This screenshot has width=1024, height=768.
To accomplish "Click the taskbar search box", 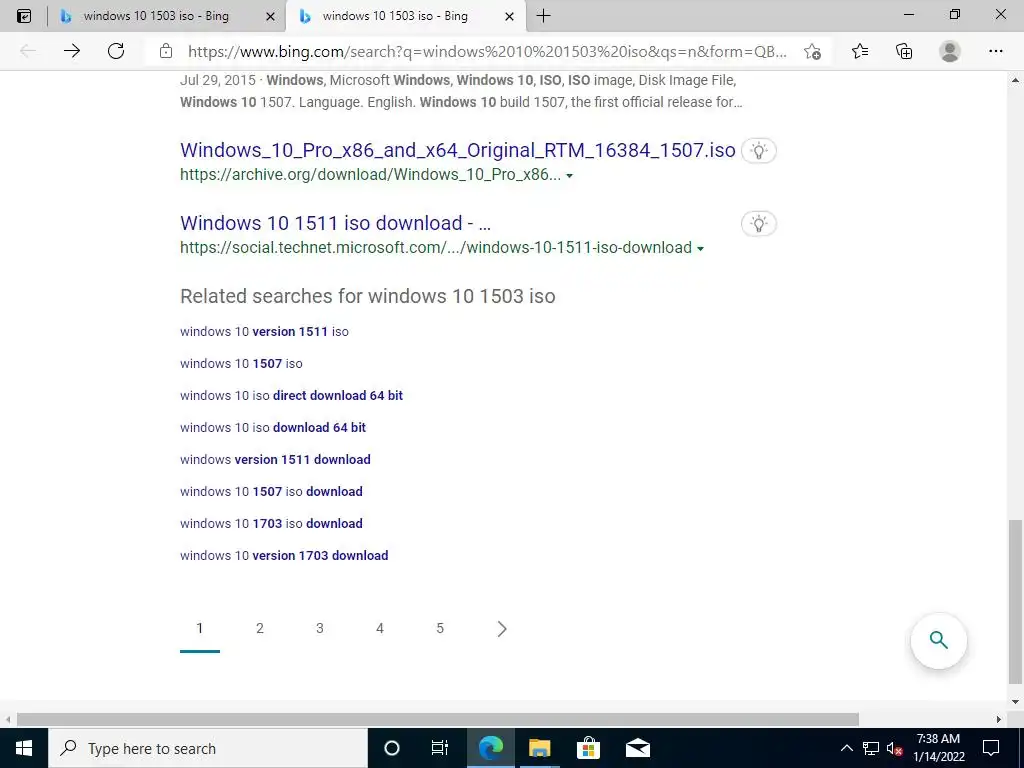I will (208, 748).
